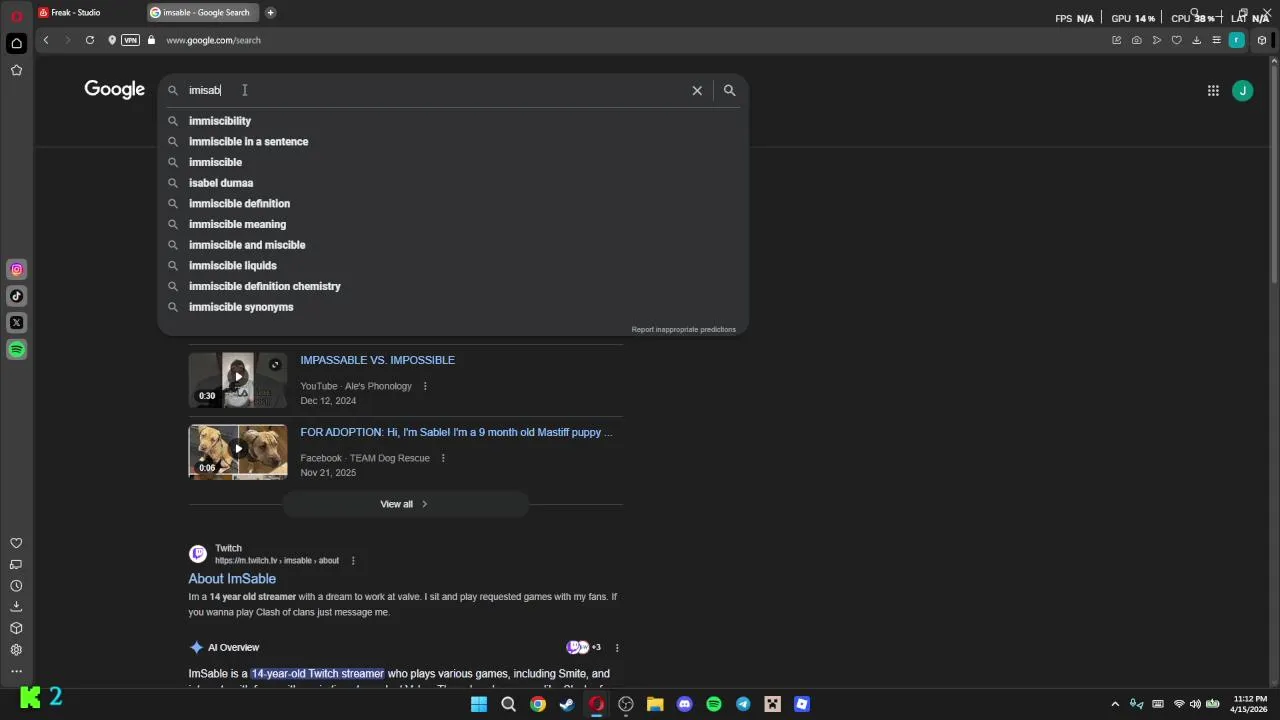The width and height of the screenshot is (1280, 720).
Task: Show hidden system tray icons
Action: 1115,704
